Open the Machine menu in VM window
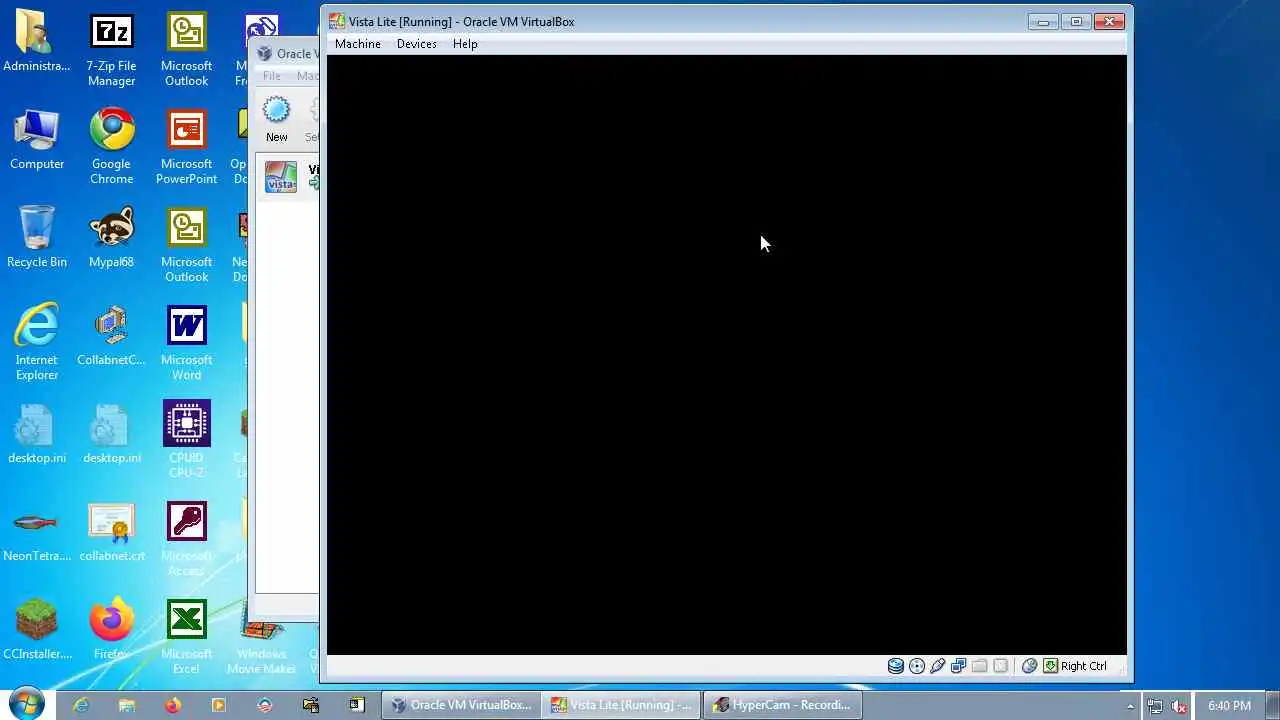1280x720 pixels. [x=357, y=44]
